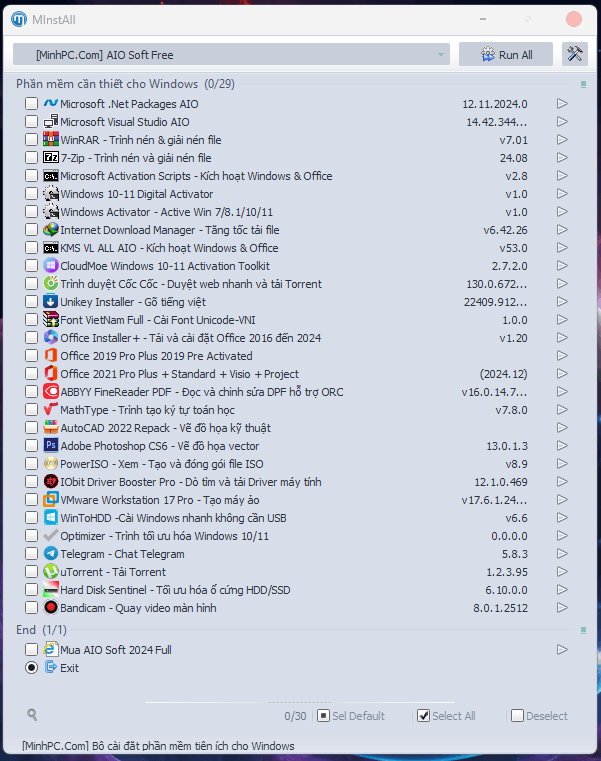Click the Internet Download Manager icon
Viewport: 601px width, 761px height.
coord(51,230)
